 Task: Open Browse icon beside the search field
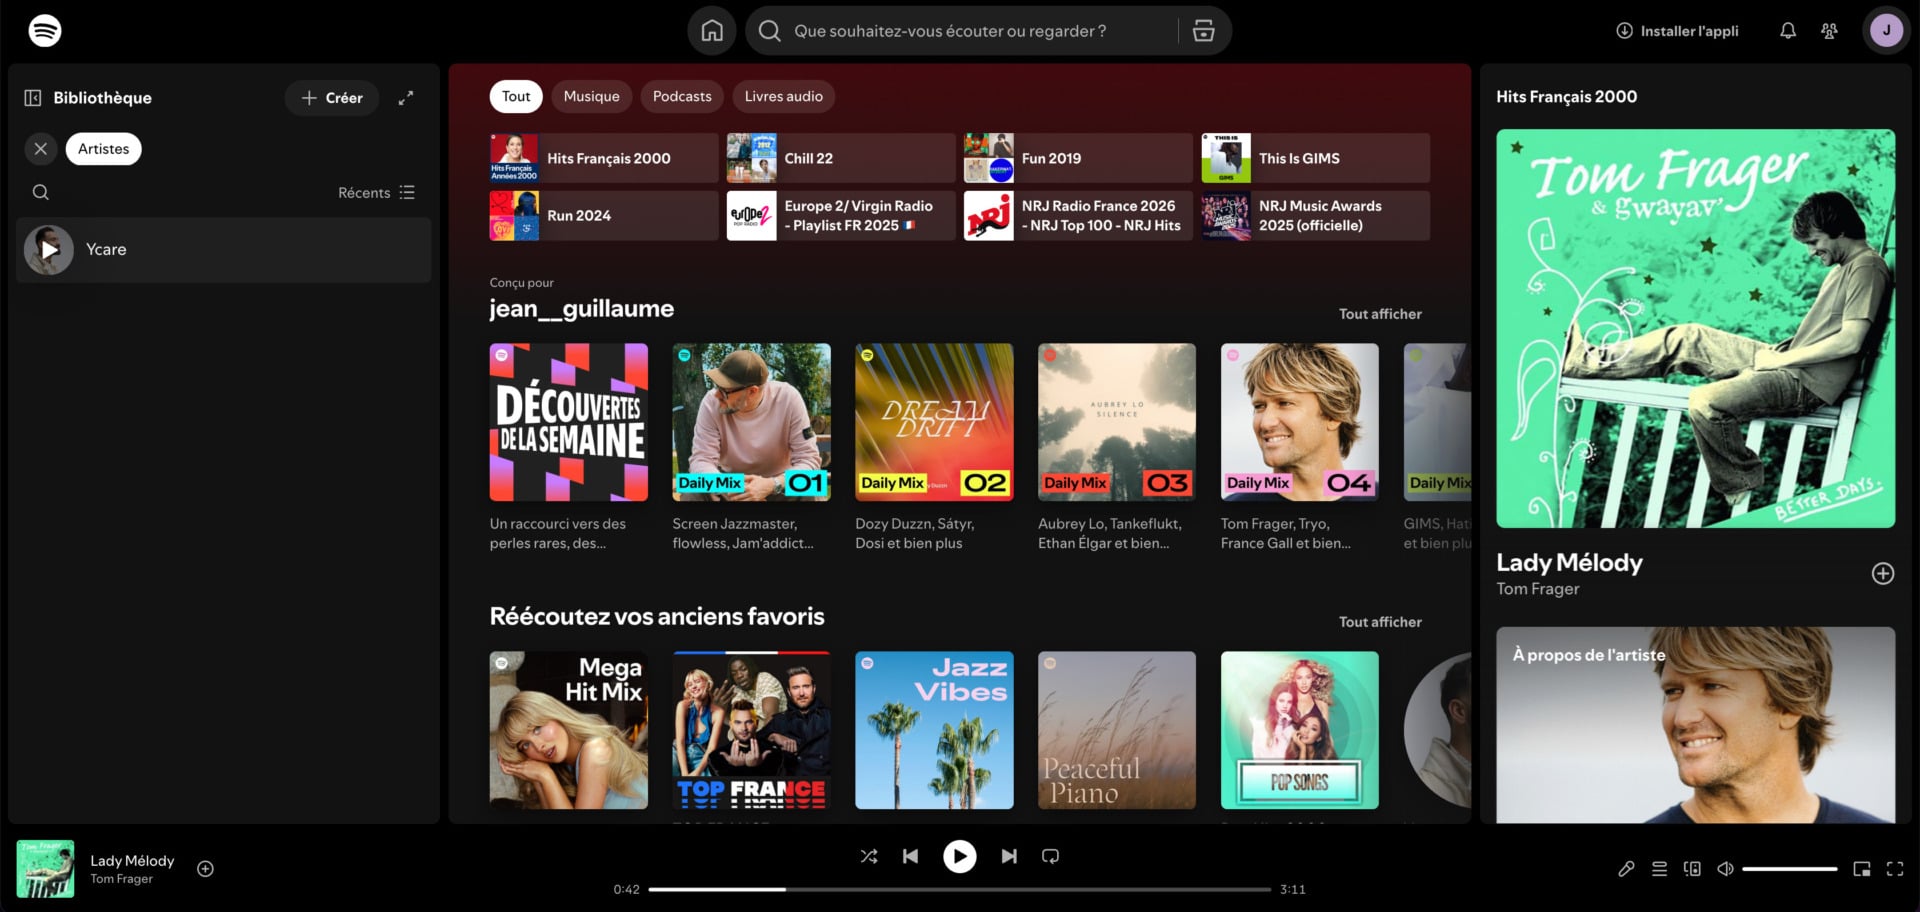pos(1204,31)
